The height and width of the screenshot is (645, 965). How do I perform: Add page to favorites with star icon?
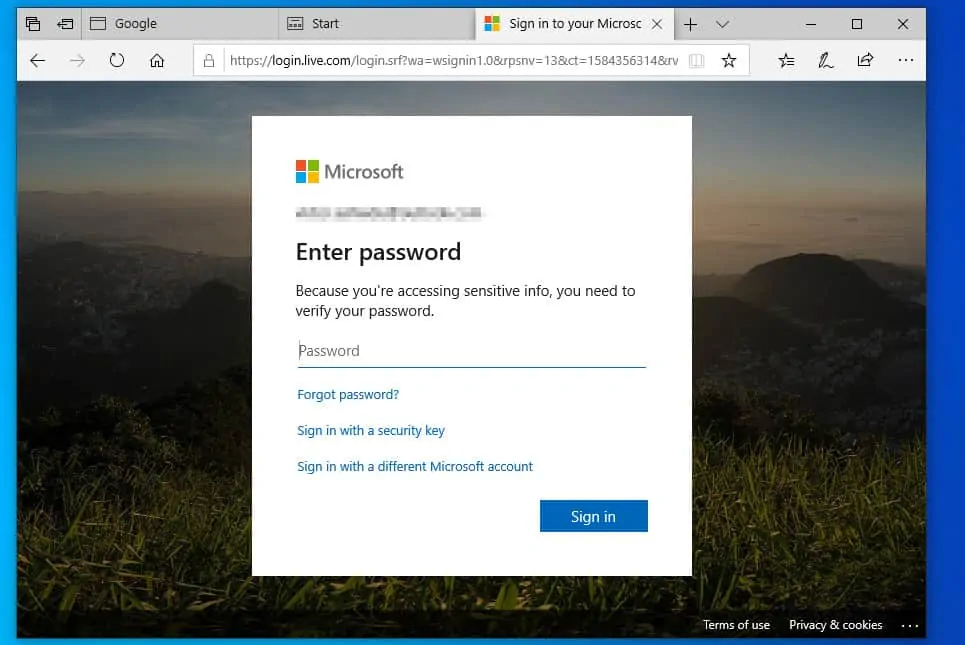click(x=729, y=61)
